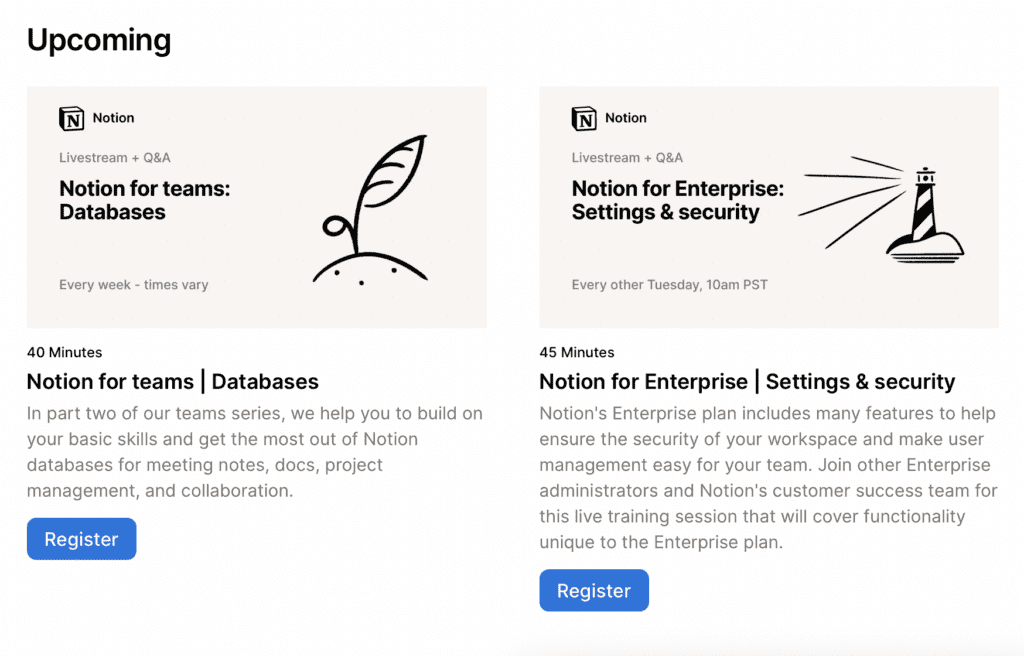Click the sprouting plant illustration
Screen dimensions: 1024x656
[372, 210]
